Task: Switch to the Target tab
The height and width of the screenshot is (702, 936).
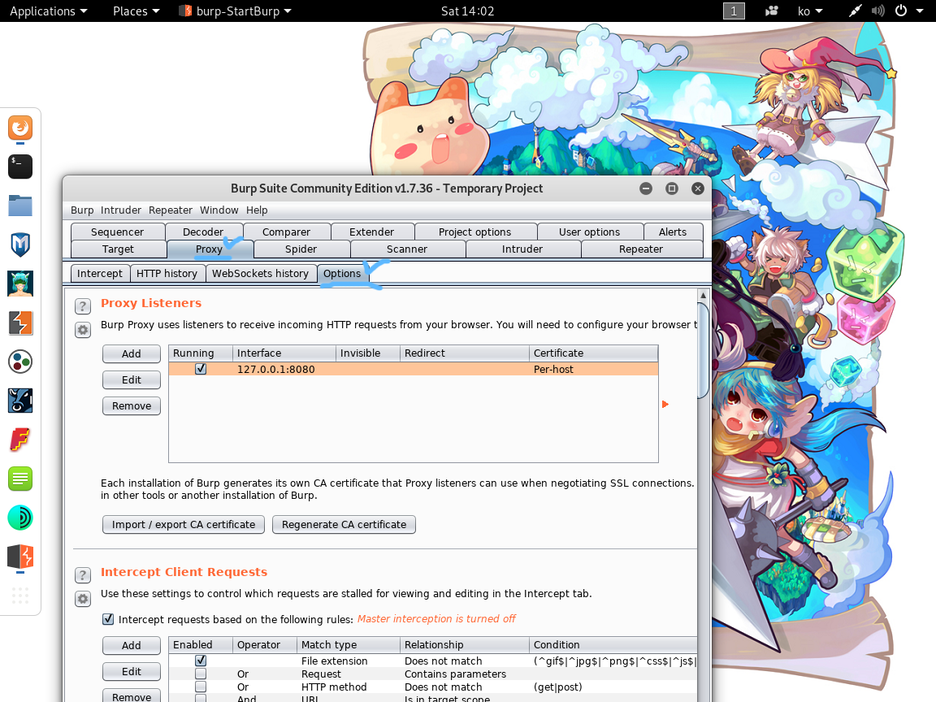Action: [x=118, y=249]
